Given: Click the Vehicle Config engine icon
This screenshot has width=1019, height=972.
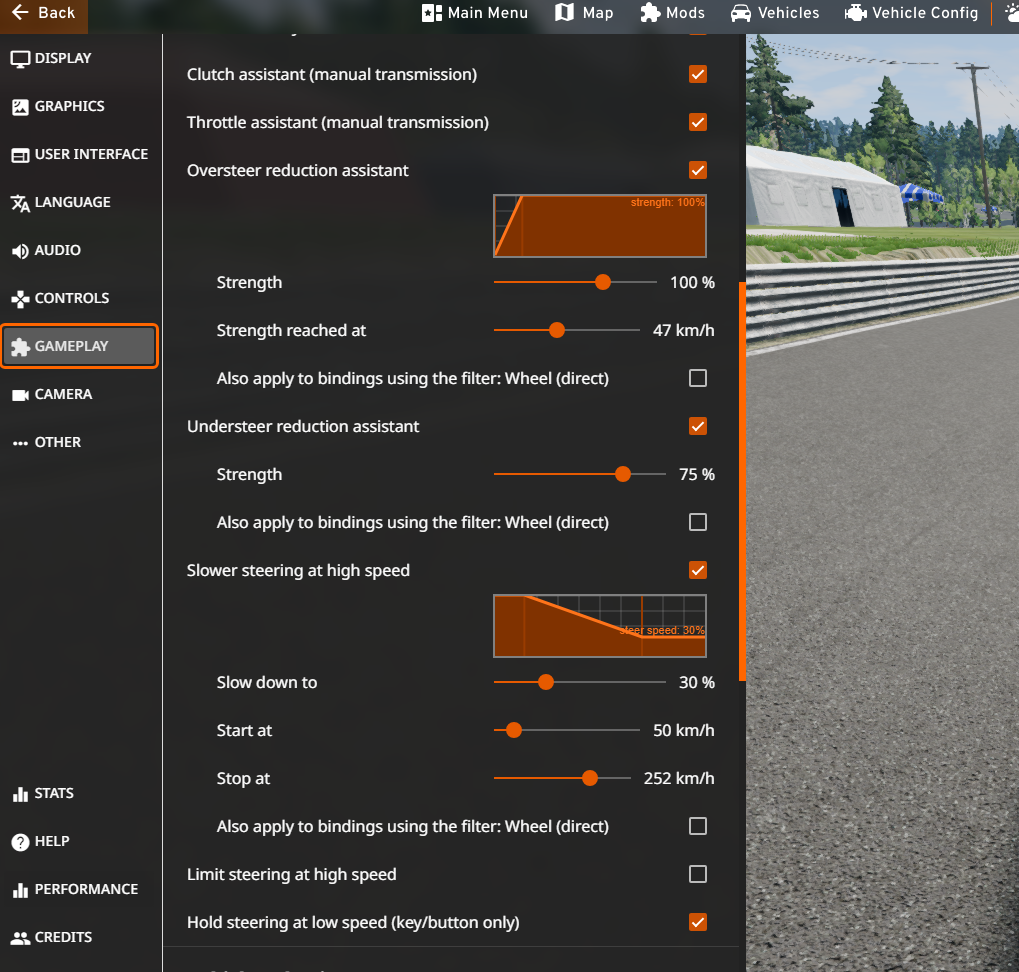Looking at the screenshot, I should click(x=855, y=13).
